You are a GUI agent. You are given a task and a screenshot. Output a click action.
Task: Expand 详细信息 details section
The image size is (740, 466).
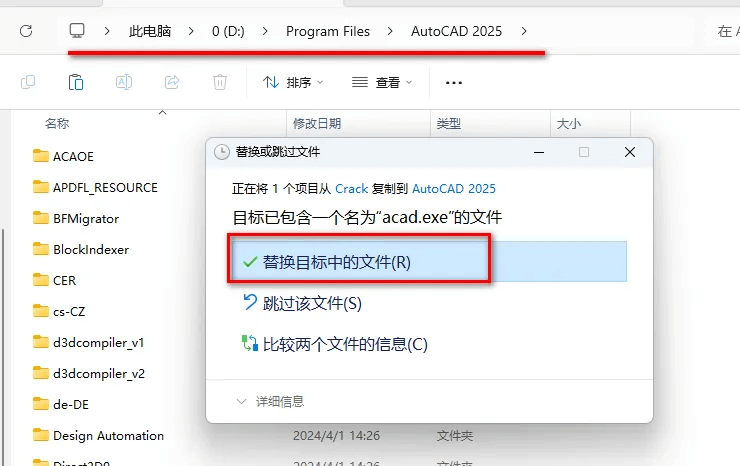pos(270,402)
